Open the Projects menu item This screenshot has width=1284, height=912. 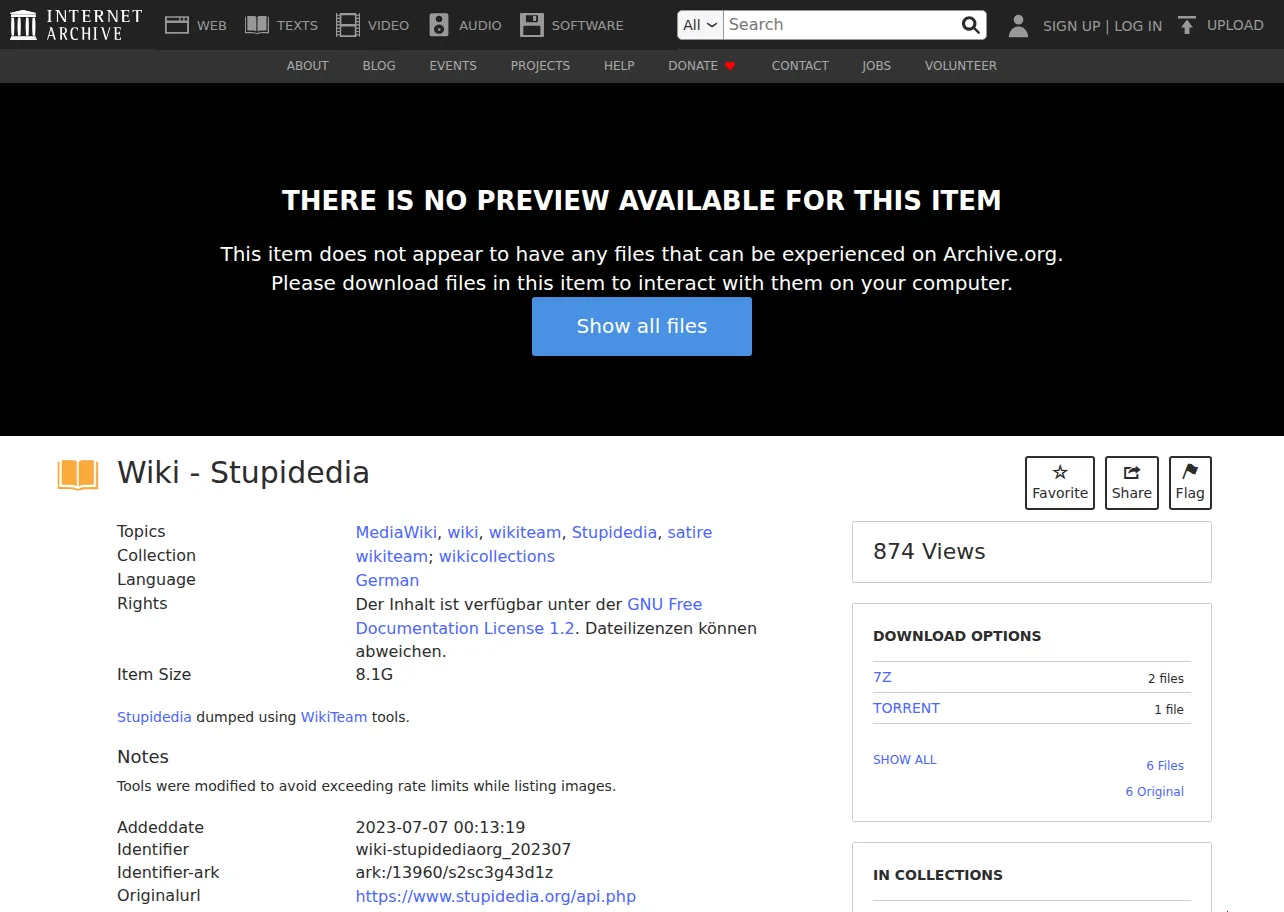540,66
